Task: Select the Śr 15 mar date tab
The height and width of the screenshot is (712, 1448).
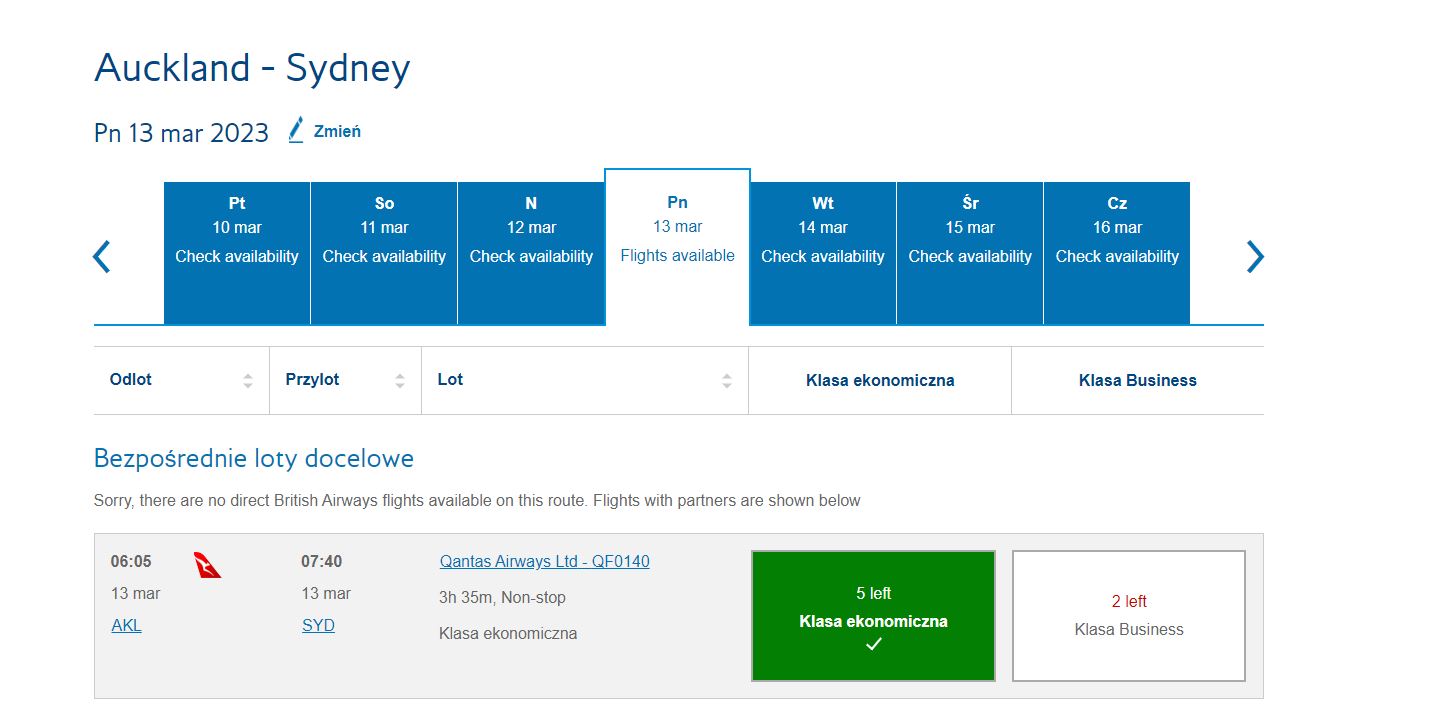Action: click(x=970, y=253)
